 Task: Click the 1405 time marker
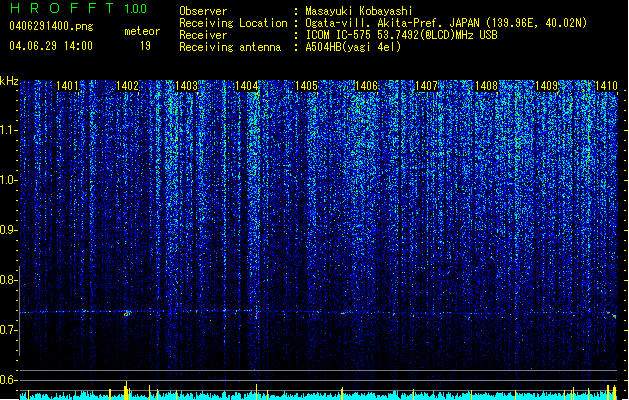[x=306, y=86]
